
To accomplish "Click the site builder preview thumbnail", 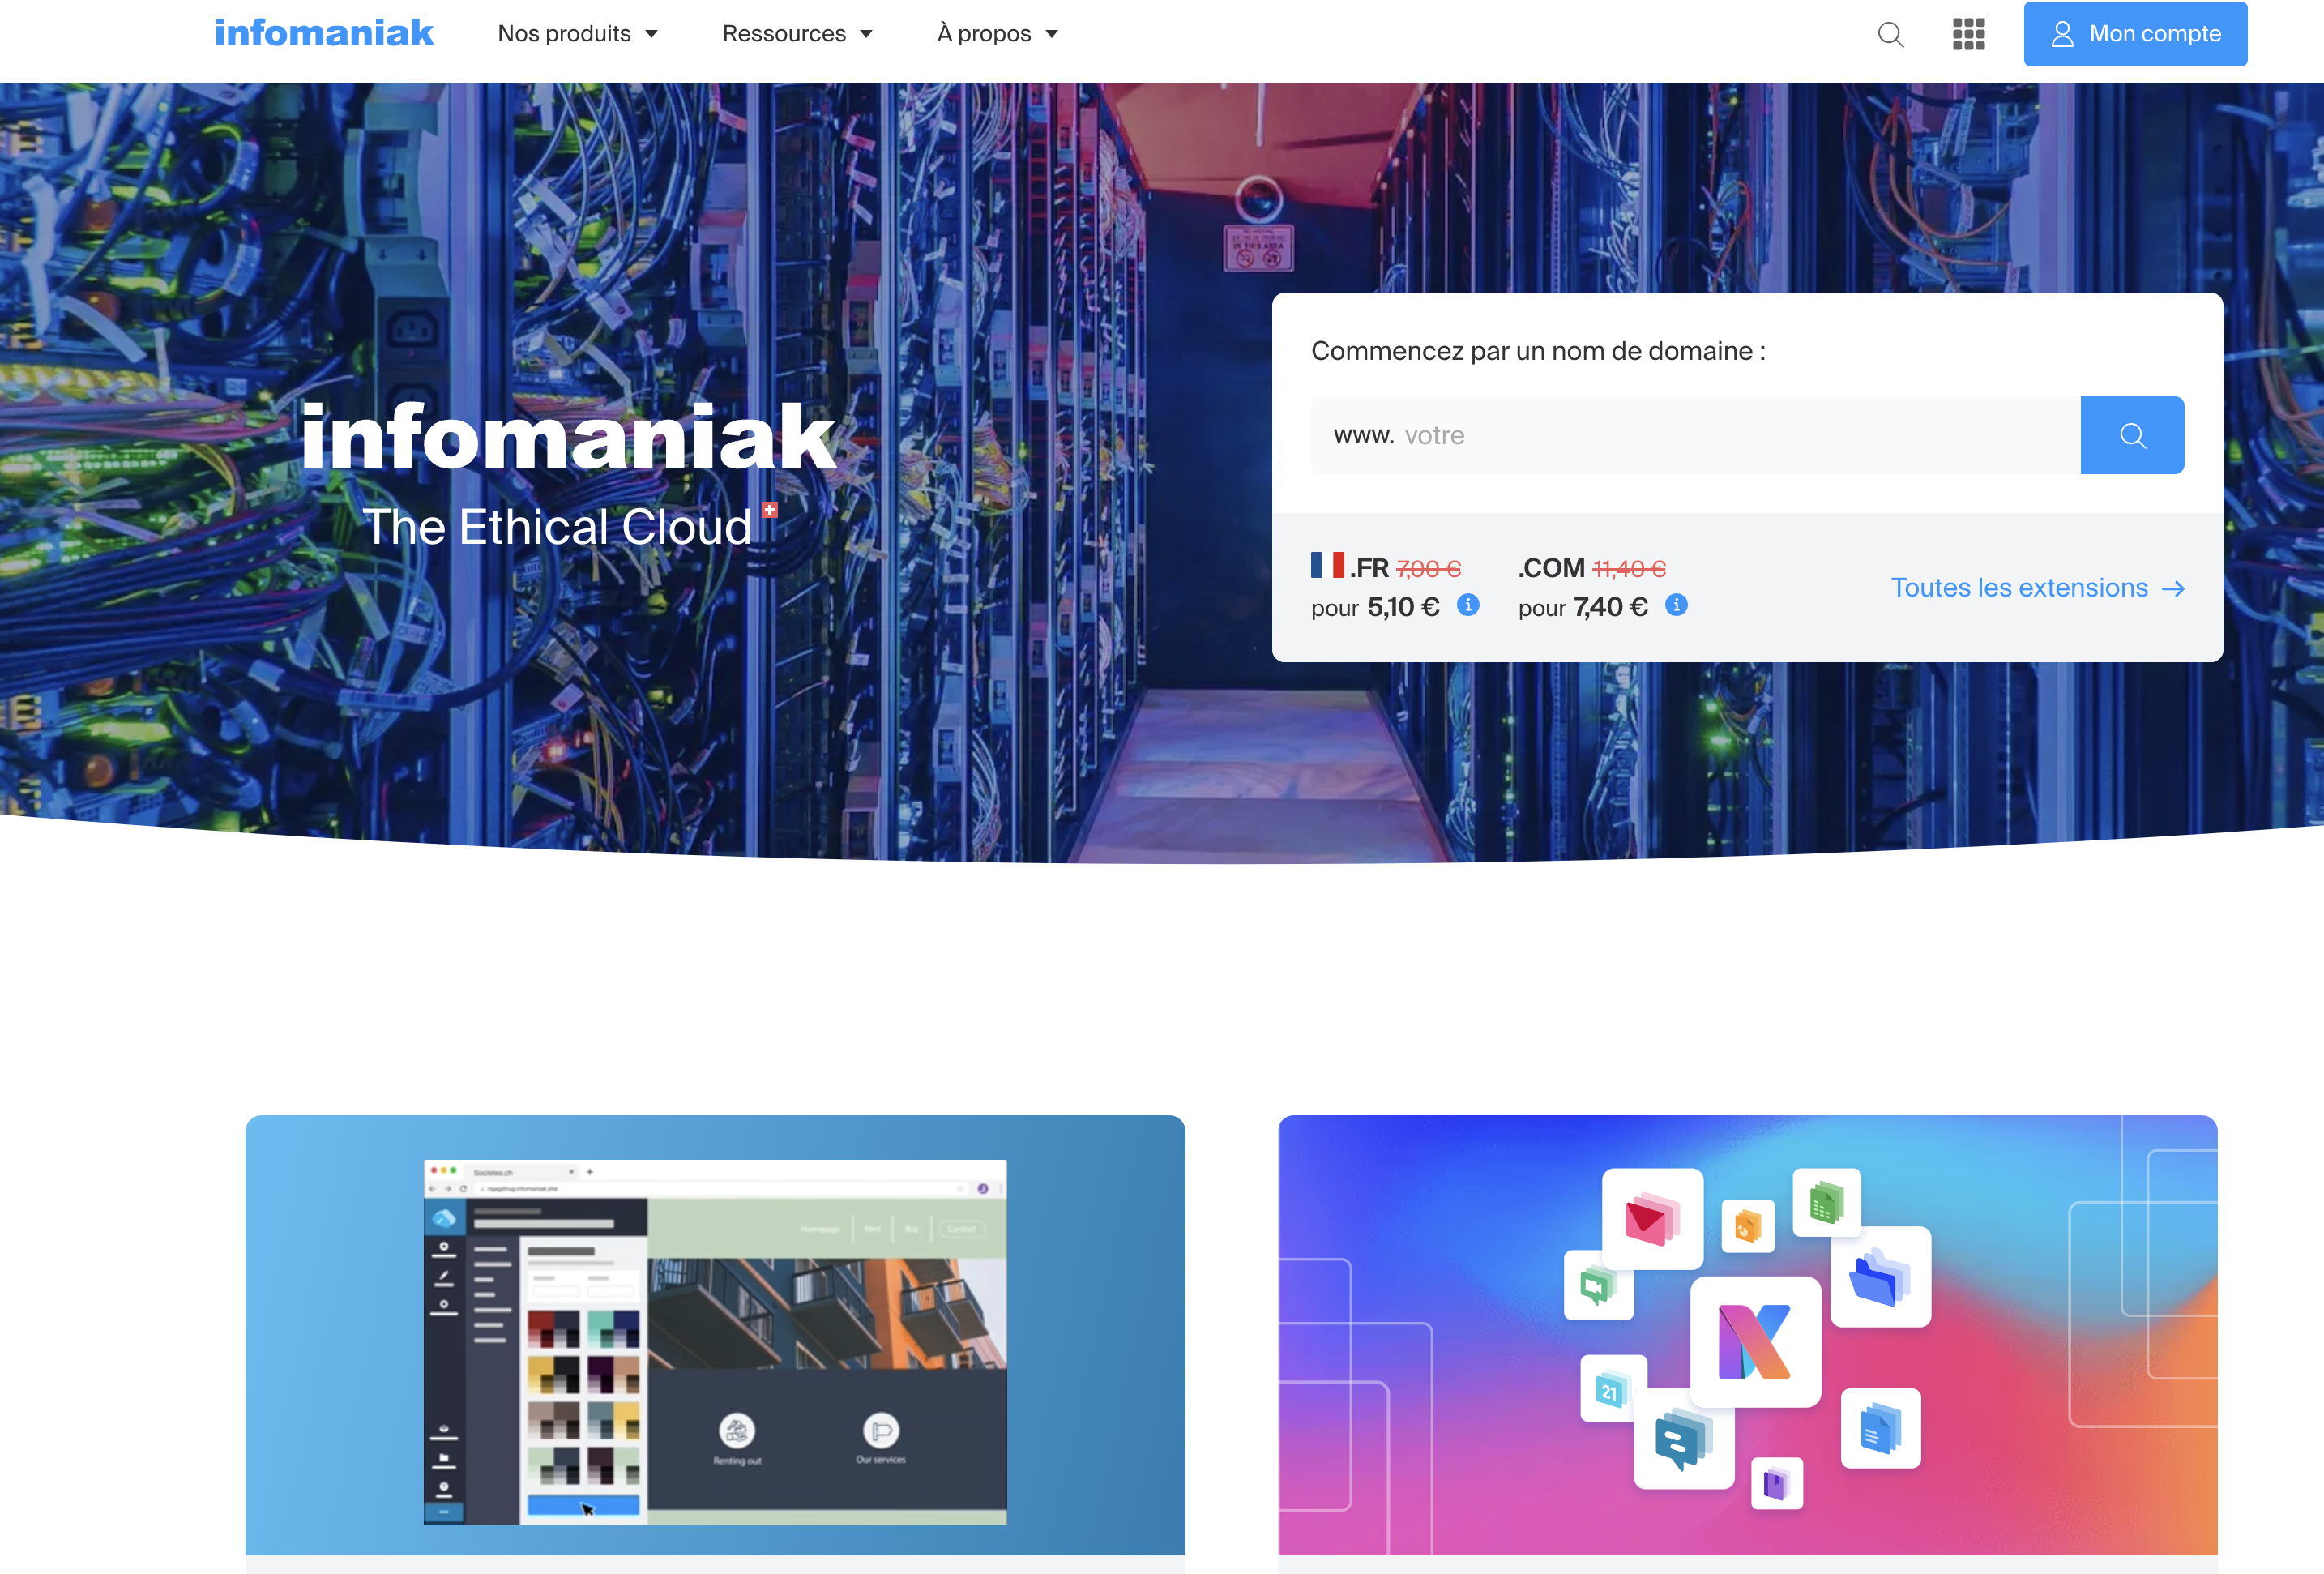I will (x=714, y=1340).
